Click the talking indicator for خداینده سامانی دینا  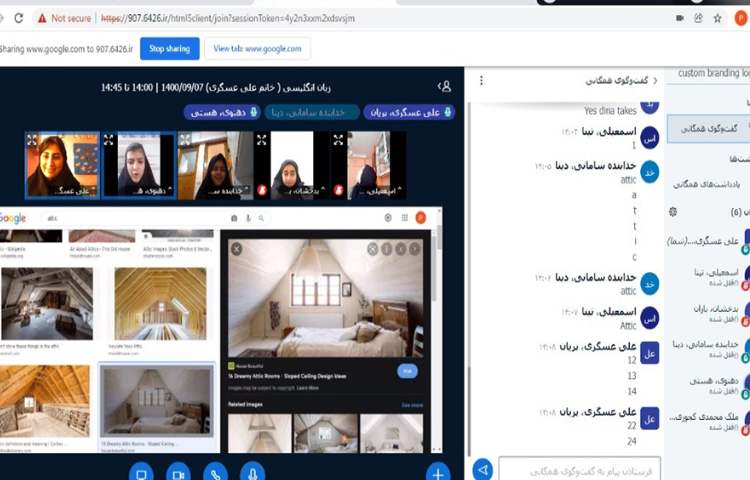pos(312,112)
